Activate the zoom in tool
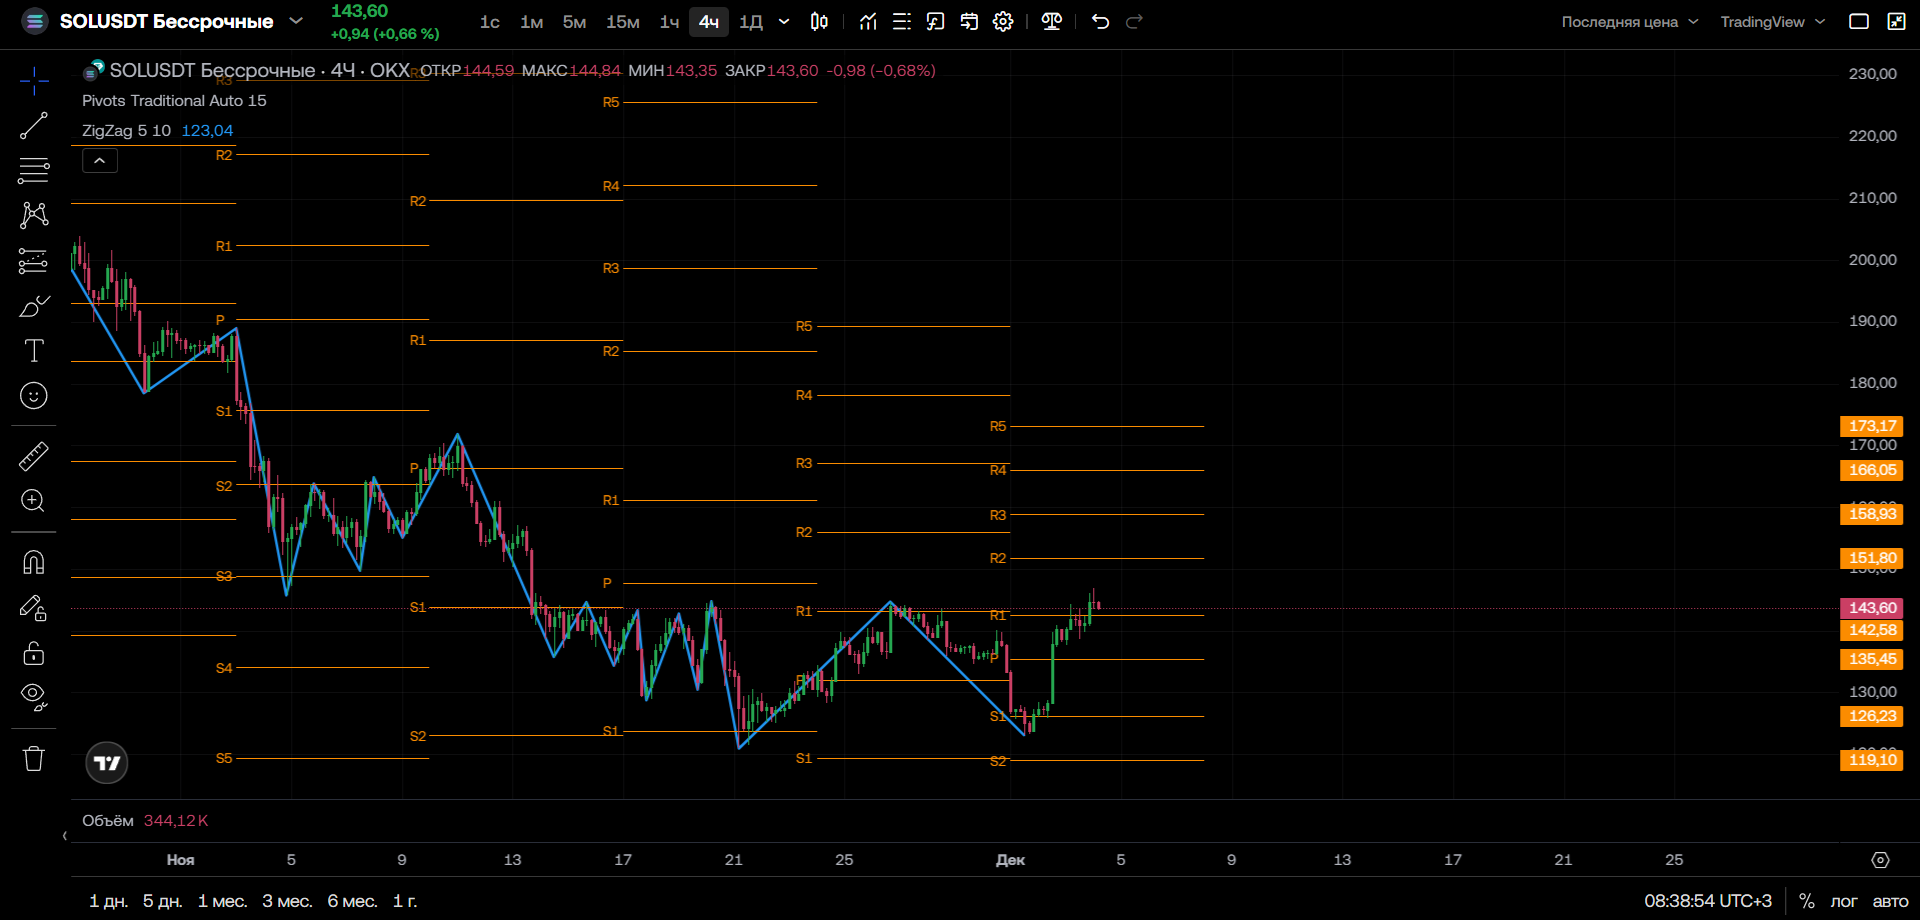The width and height of the screenshot is (1920, 920). click(x=34, y=501)
